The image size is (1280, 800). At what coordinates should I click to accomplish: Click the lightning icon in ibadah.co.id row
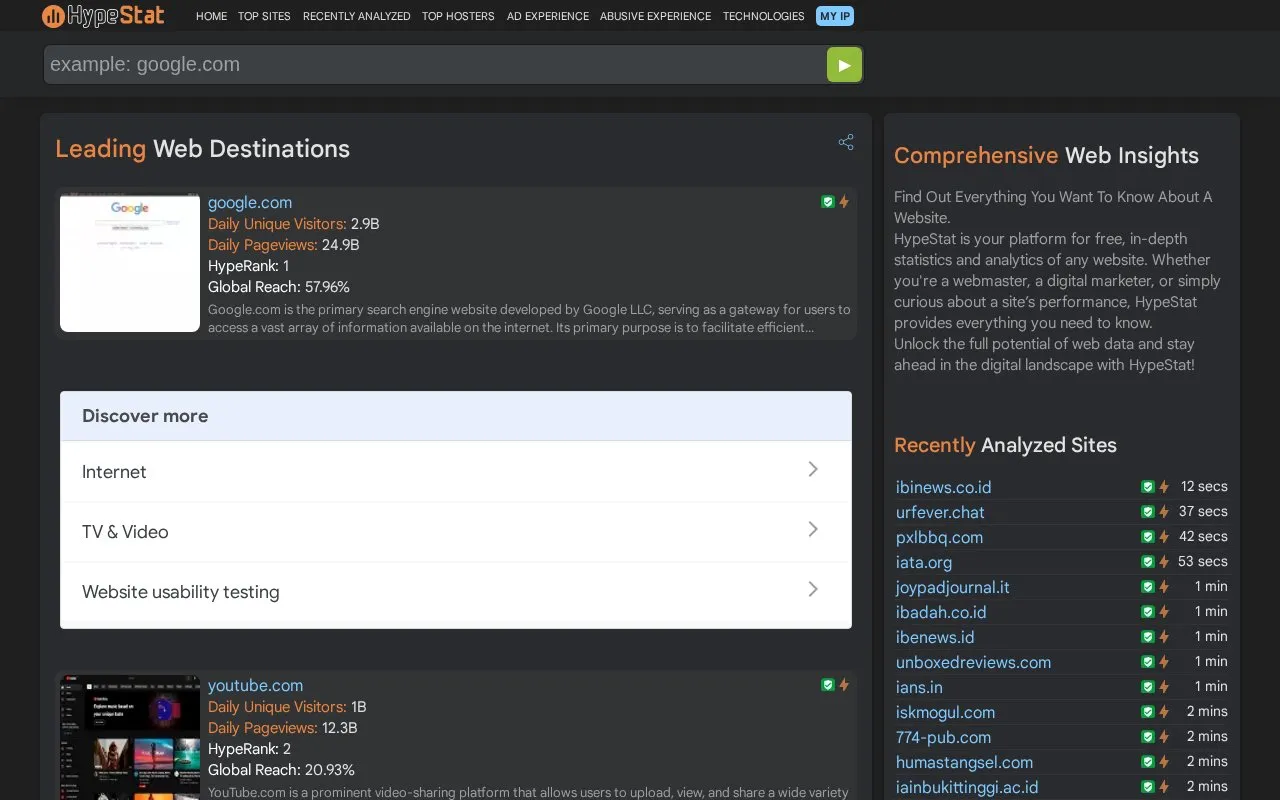1164,612
